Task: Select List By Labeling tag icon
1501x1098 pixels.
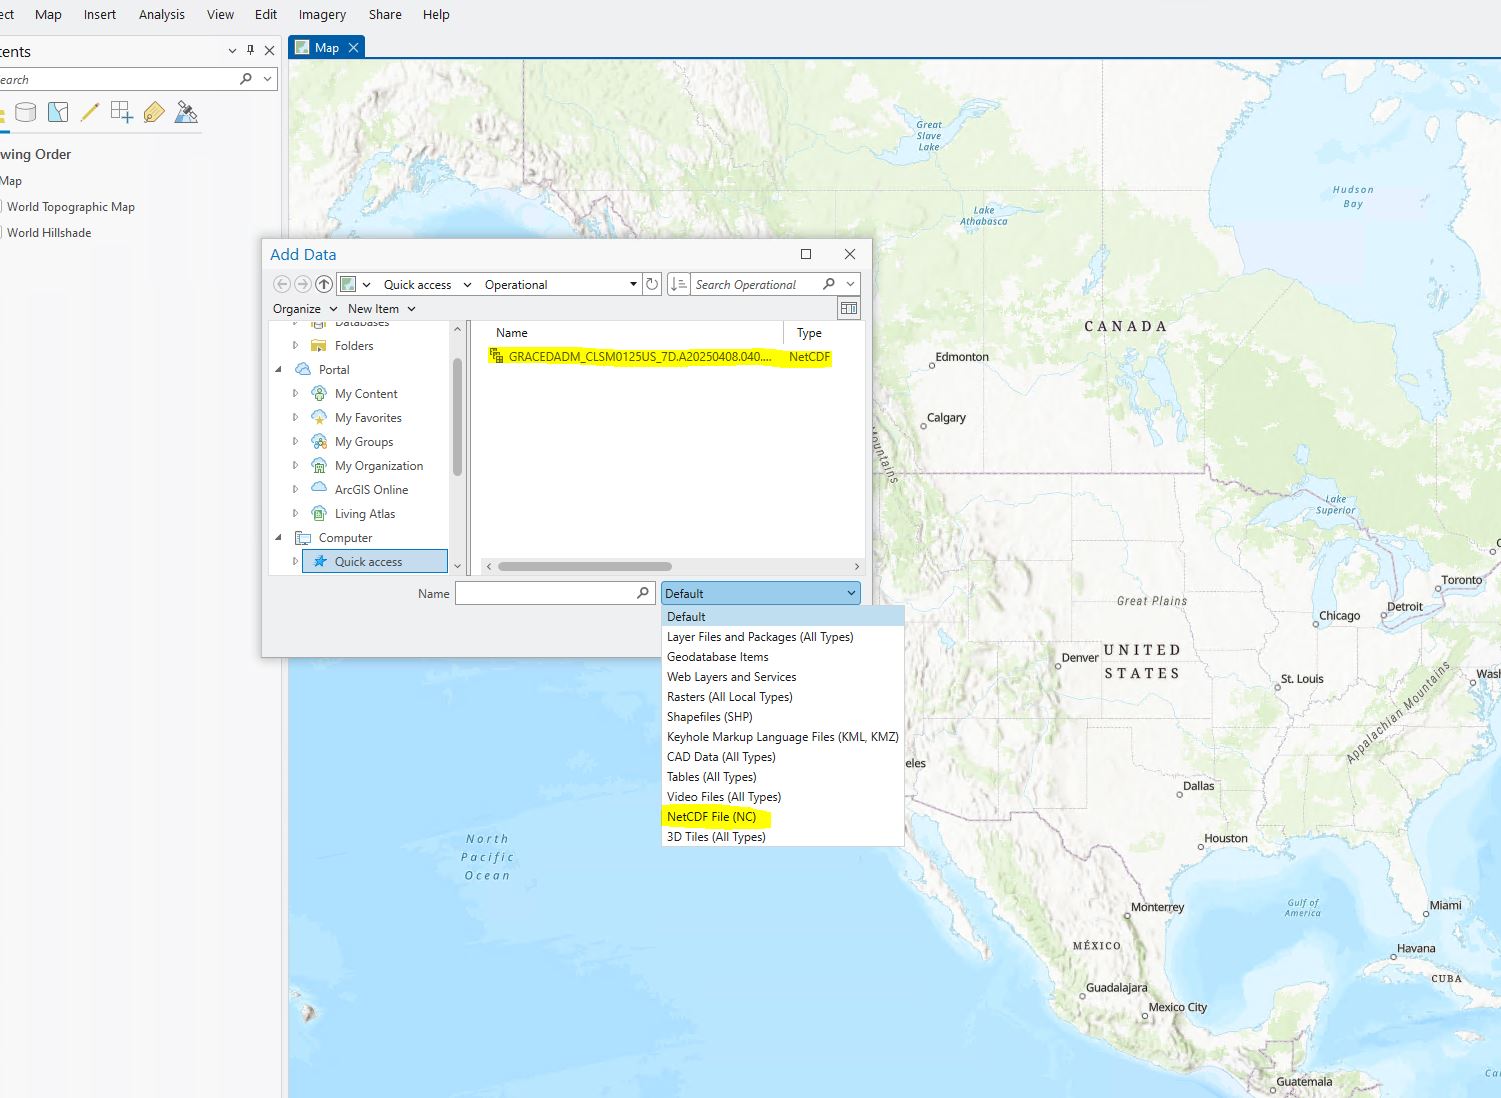Action: (154, 112)
